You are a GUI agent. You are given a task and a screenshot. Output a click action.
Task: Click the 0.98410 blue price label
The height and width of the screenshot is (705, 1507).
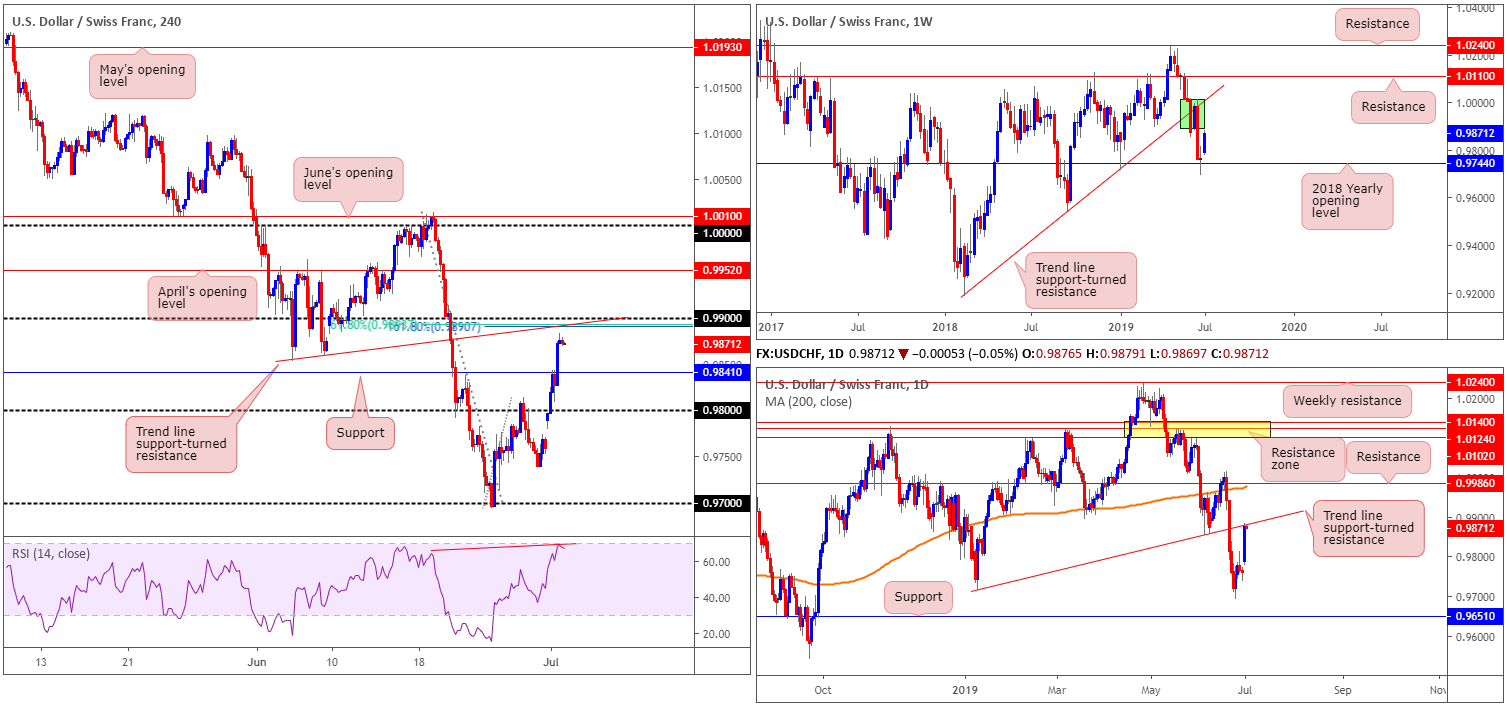pyautogui.click(x=720, y=373)
